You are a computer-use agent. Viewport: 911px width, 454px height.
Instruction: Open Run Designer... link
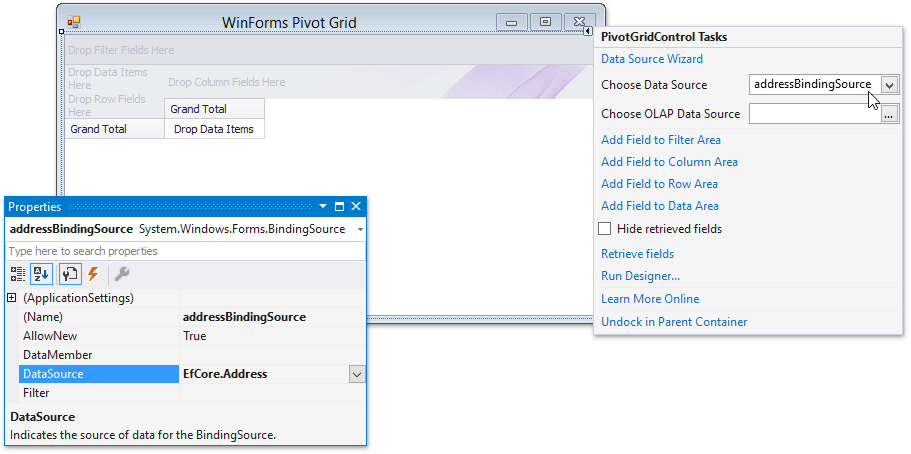click(640, 276)
